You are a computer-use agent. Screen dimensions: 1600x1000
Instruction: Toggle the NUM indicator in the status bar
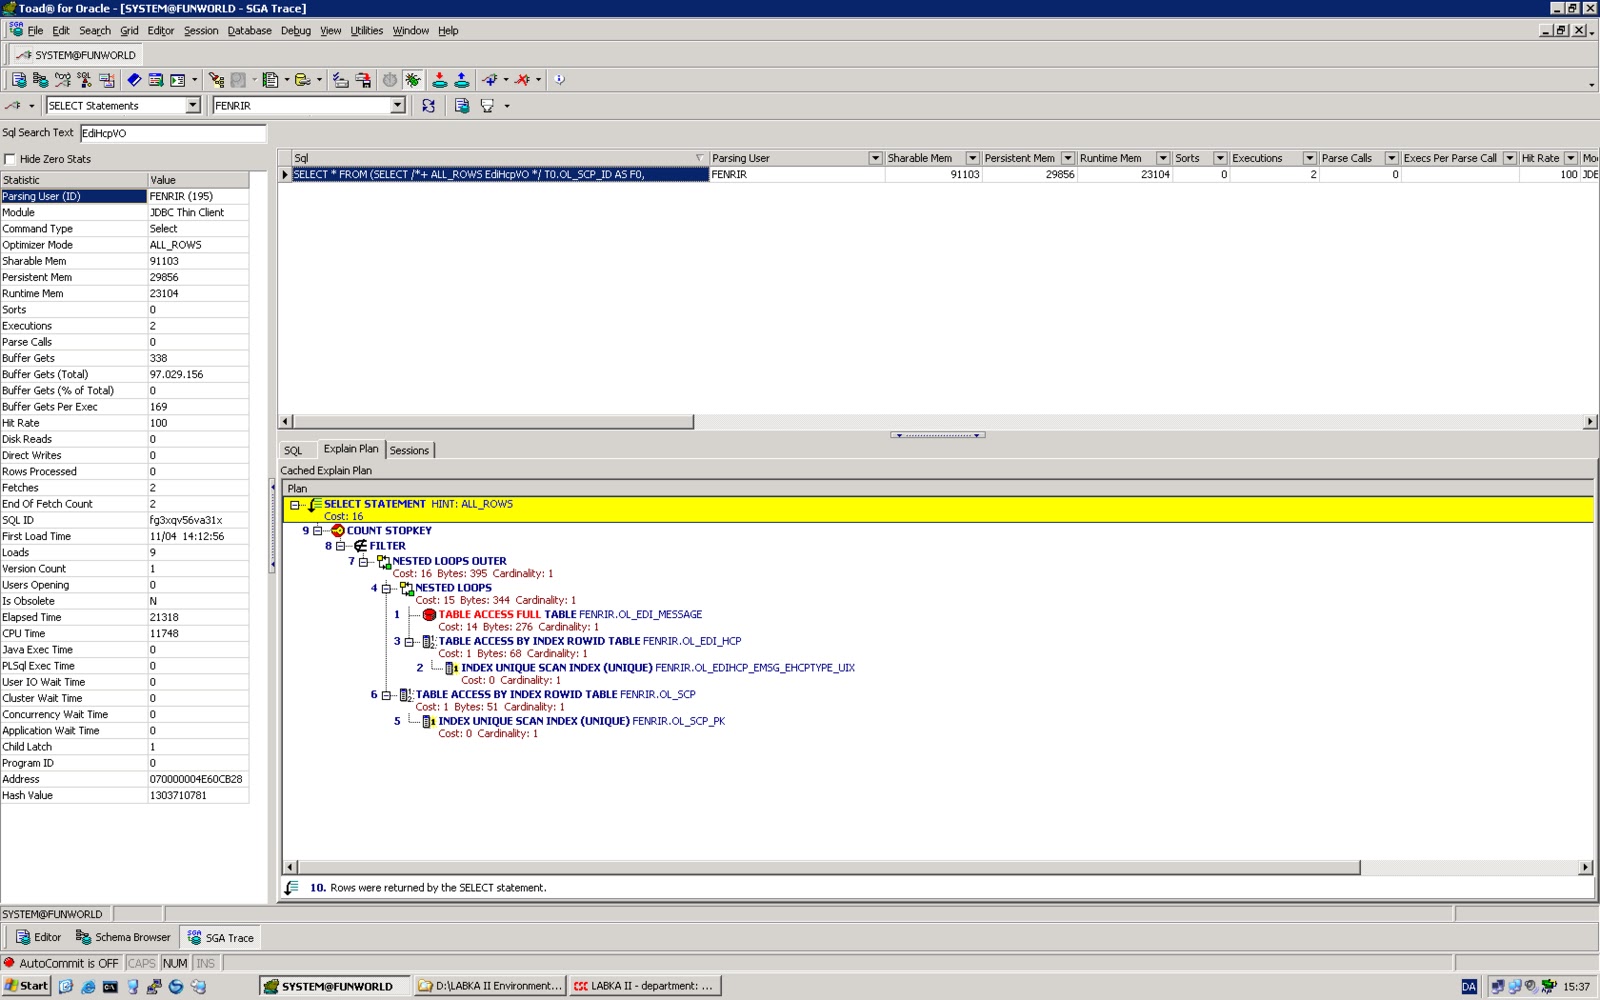point(175,963)
